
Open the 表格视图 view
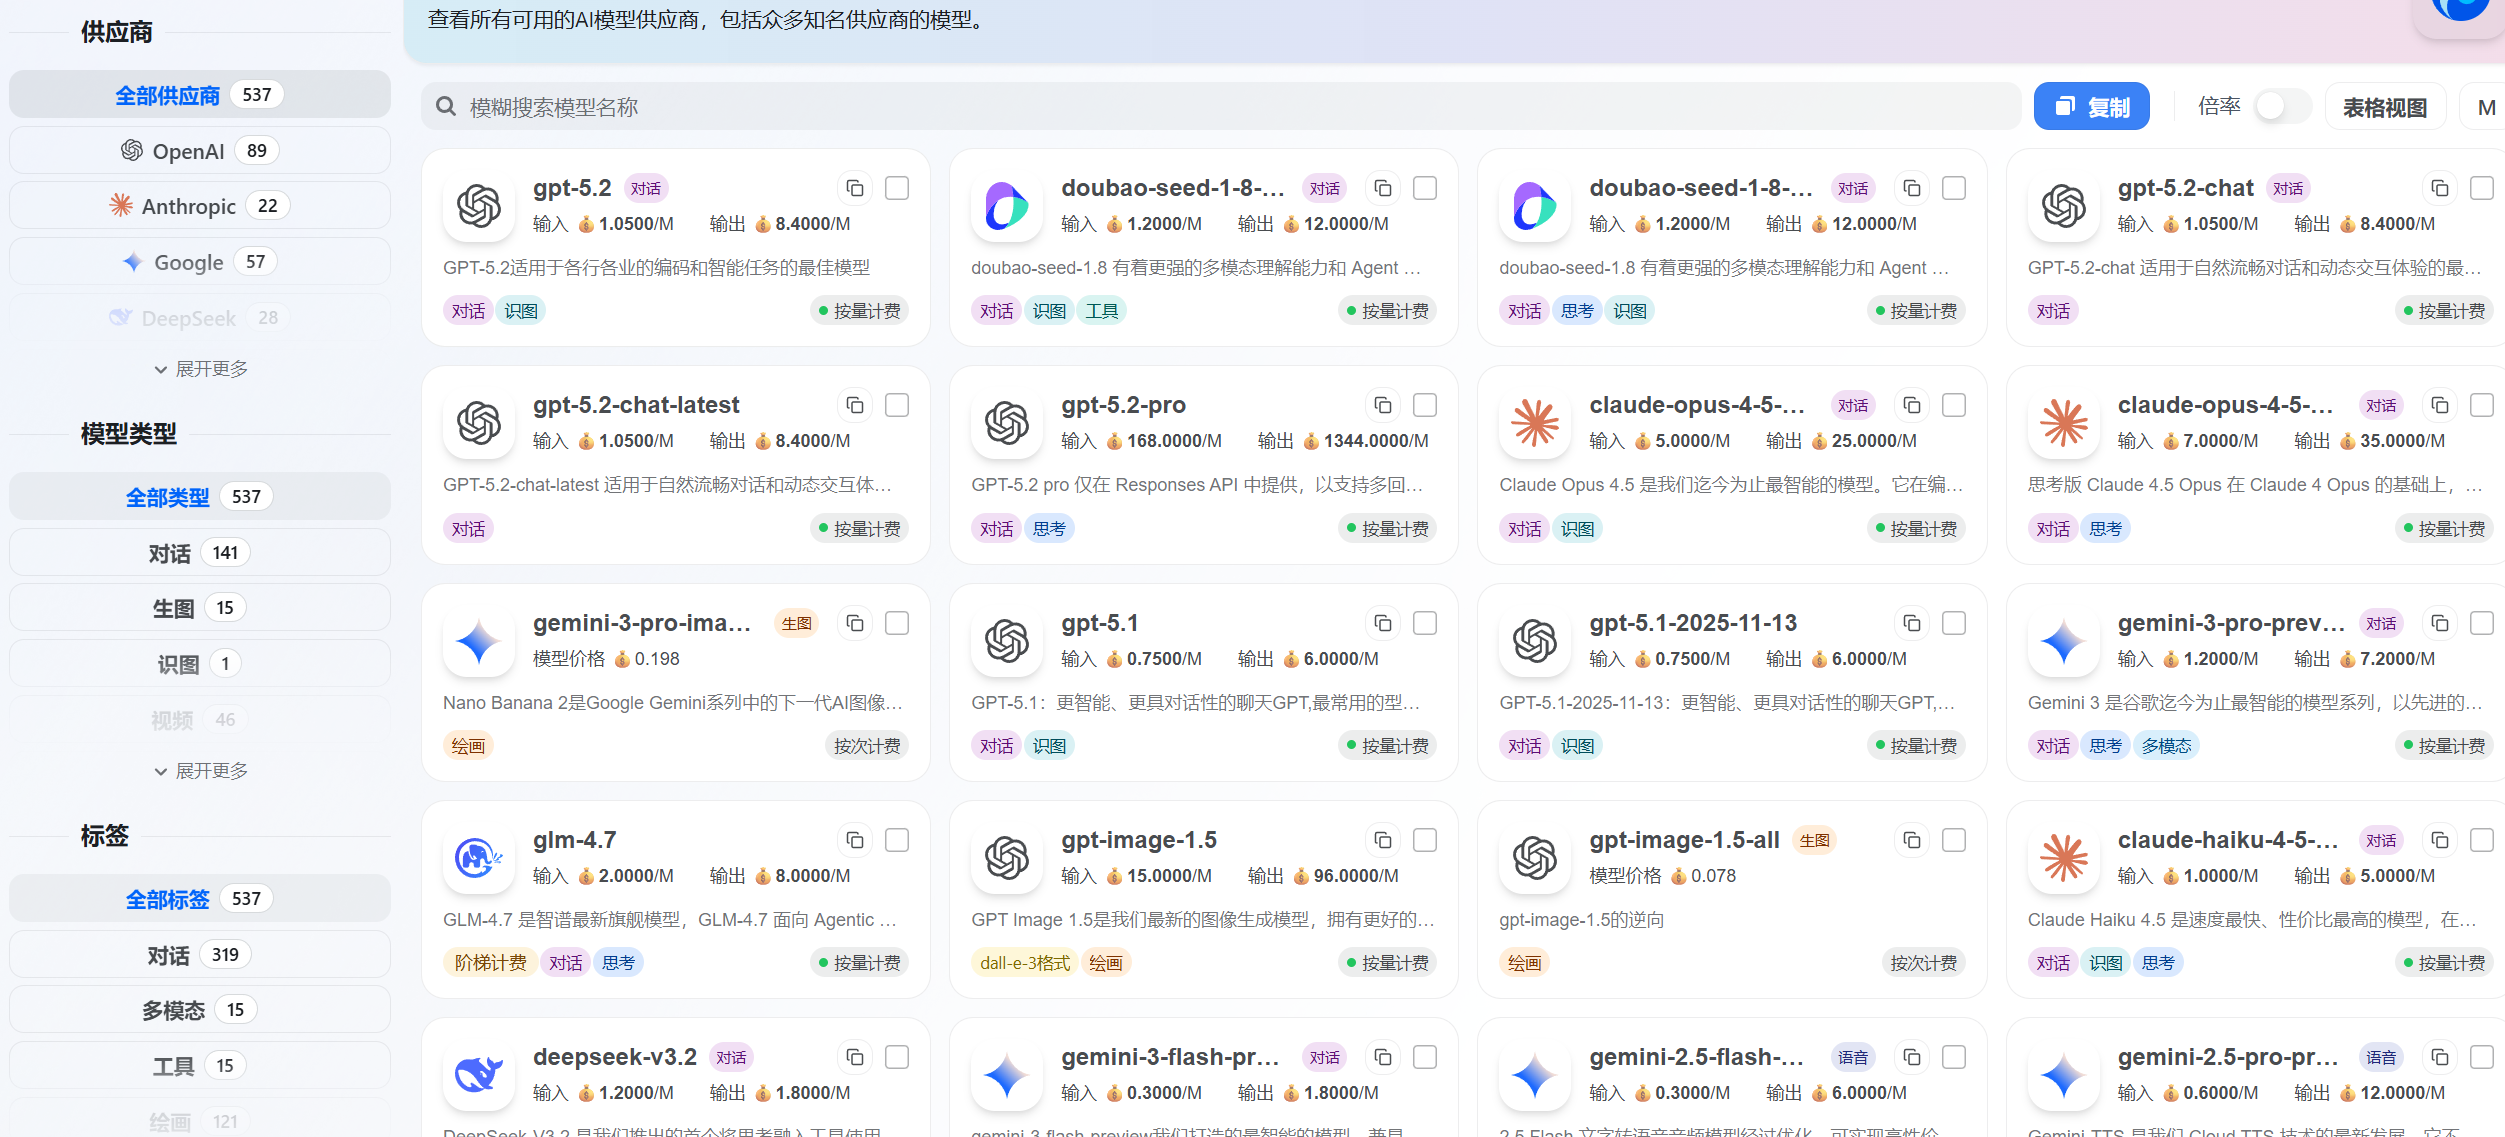point(2386,106)
